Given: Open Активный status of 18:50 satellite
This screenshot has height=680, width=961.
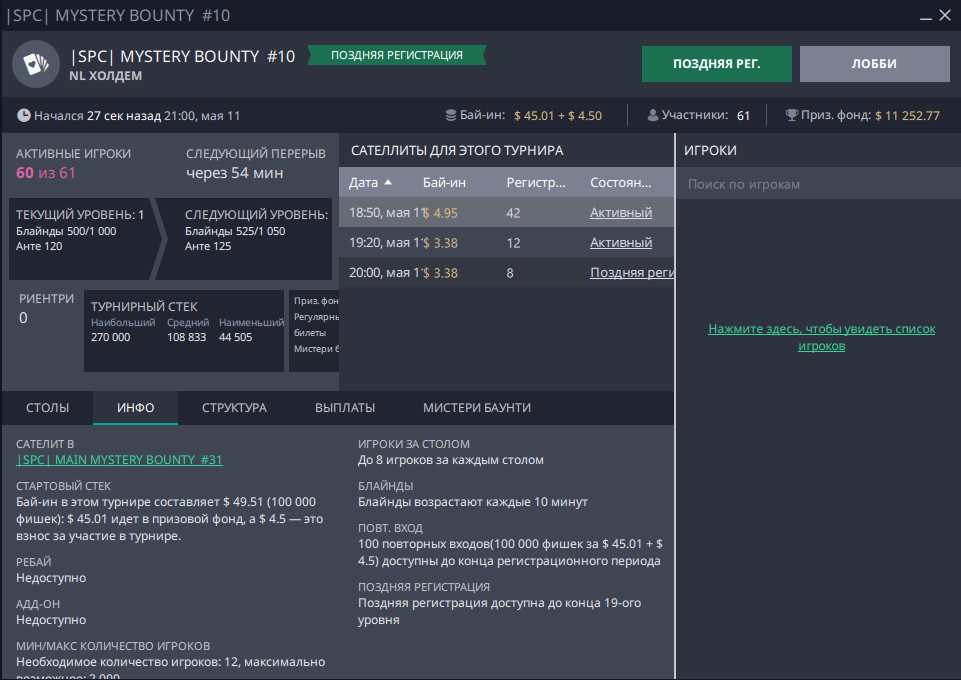Looking at the screenshot, I should coord(620,213).
